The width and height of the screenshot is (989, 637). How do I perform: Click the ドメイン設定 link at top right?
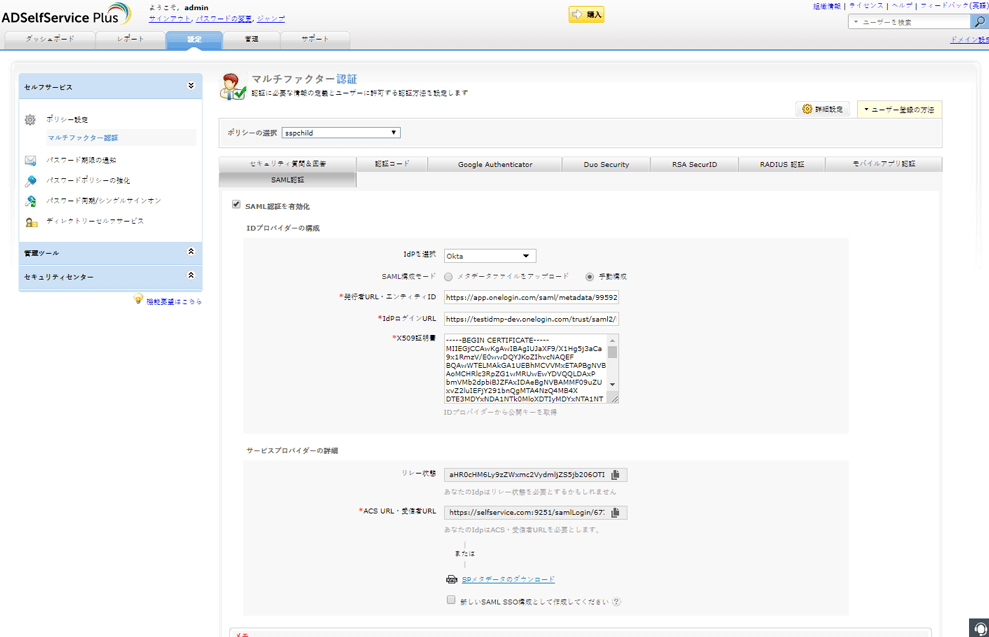click(969, 40)
